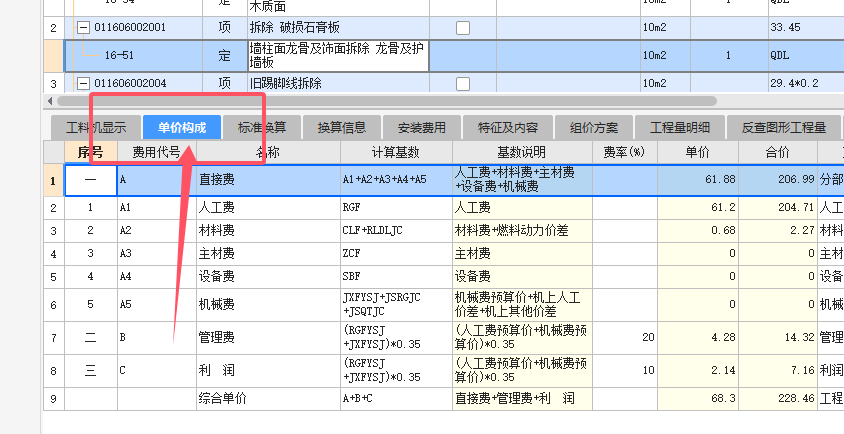Switch to the 组价方案 tab

pos(594,128)
